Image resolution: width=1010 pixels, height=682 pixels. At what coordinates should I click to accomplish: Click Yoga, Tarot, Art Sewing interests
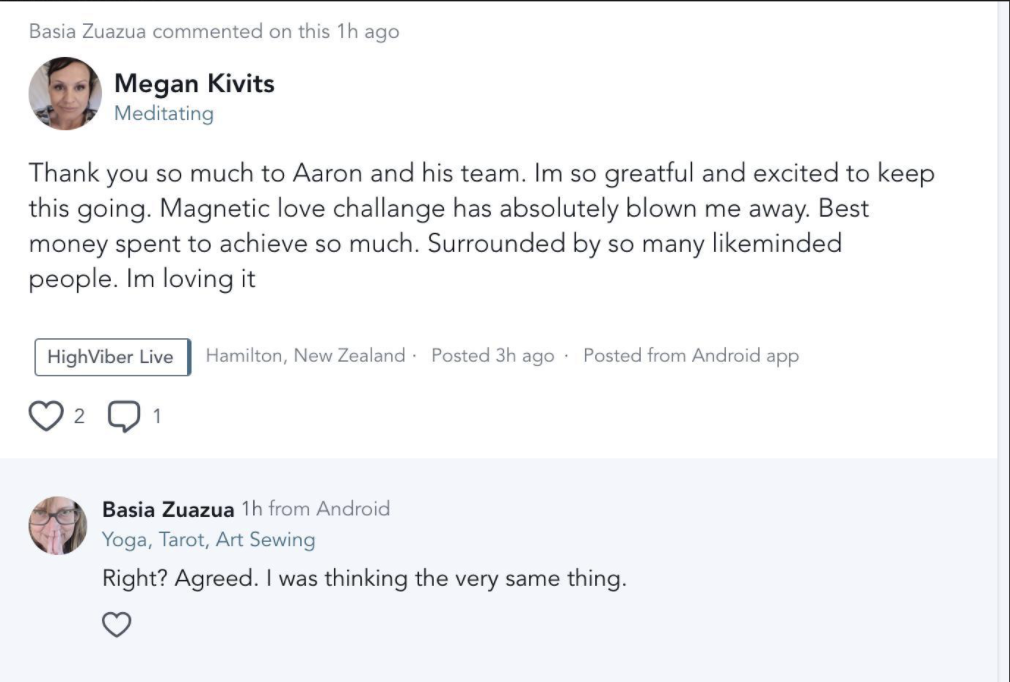(x=208, y=540)
